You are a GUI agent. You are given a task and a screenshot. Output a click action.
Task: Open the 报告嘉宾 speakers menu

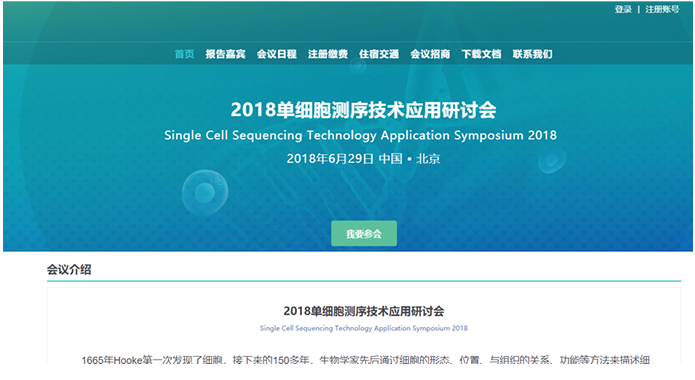225,54
